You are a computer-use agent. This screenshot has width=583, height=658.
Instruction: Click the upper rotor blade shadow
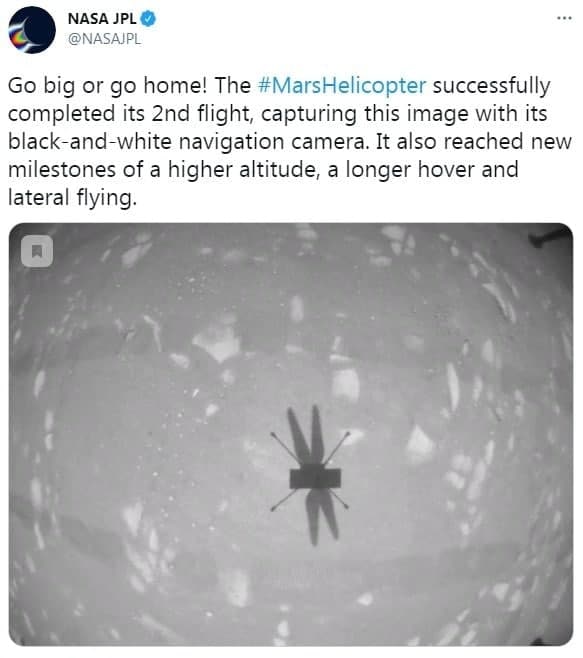coord(306,435)
